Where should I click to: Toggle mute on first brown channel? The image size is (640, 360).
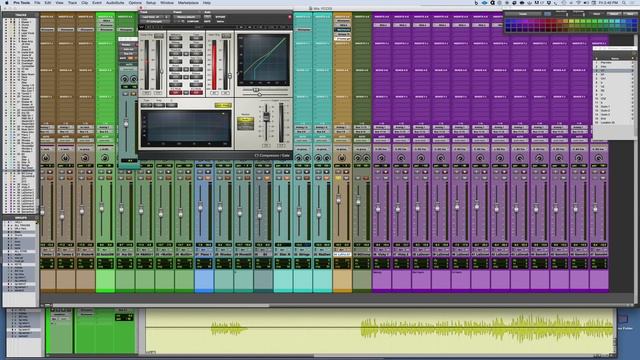[50, 178]
